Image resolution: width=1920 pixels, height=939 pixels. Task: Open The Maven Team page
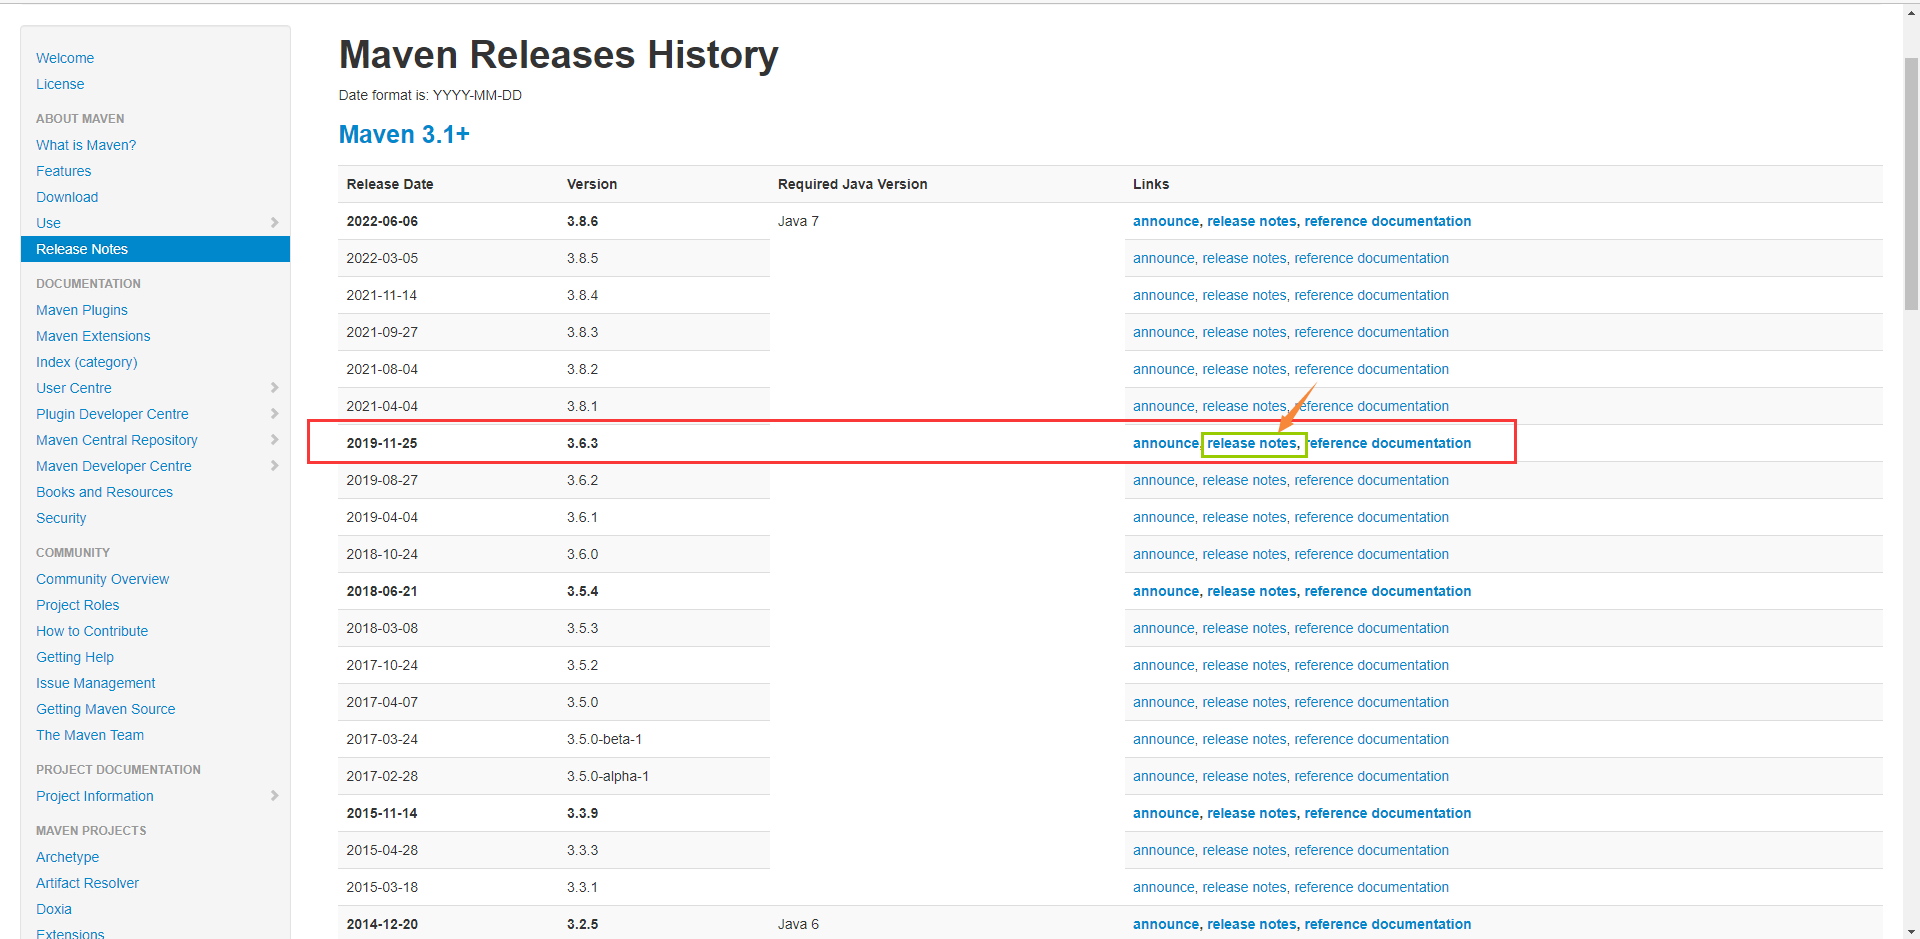[90, 735]
